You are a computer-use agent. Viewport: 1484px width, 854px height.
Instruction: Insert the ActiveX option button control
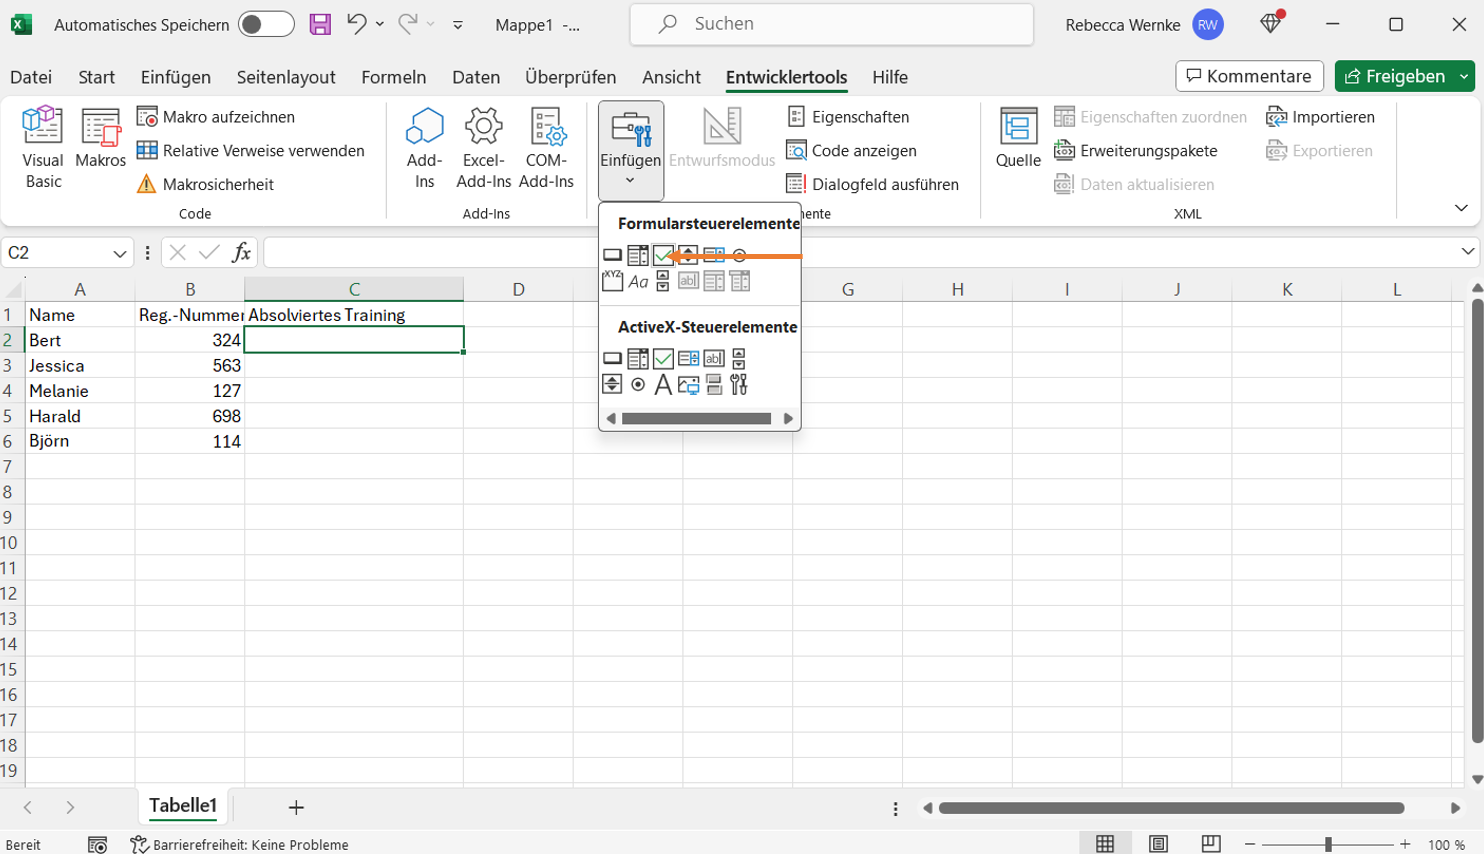coord(638,385)
